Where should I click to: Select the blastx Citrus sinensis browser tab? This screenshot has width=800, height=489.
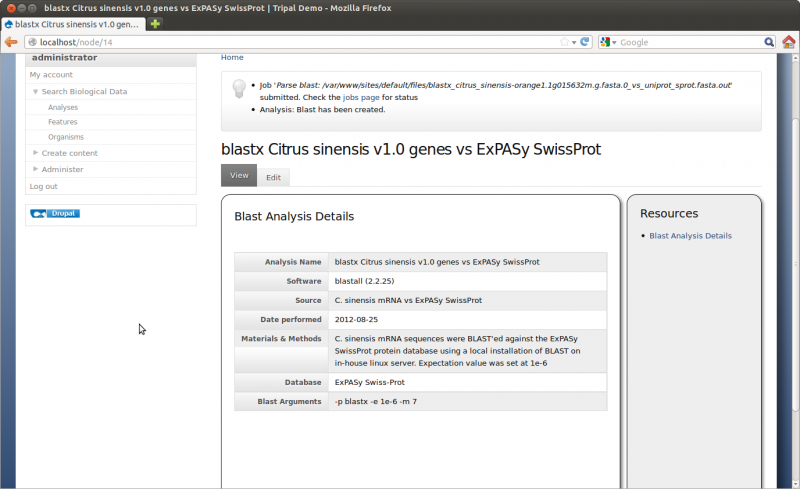pos(72,24)
